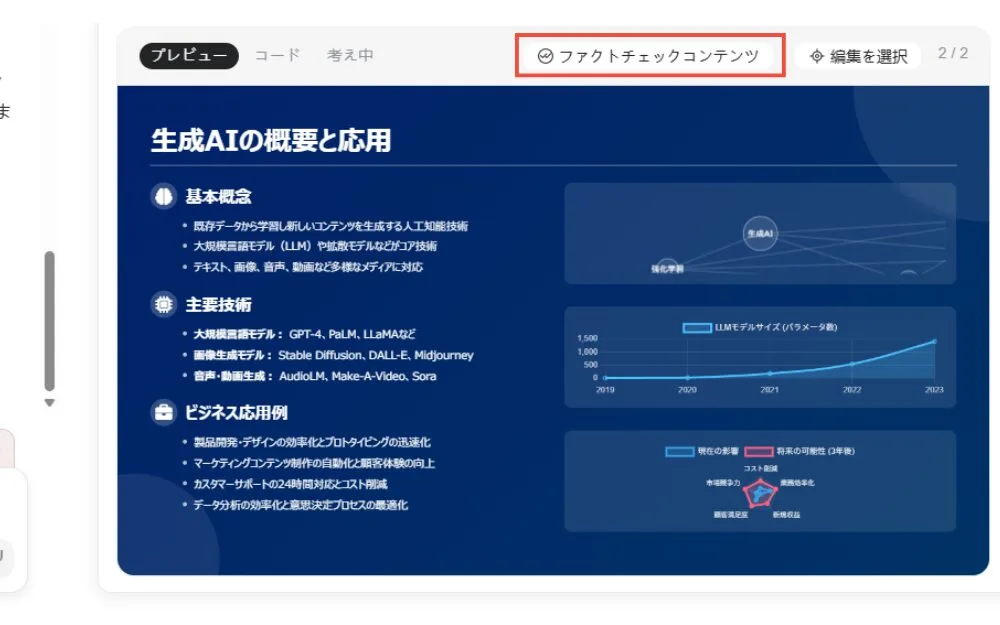The image size is (1000, 625).
Task: Click the bullet about データ分析の効率化
Action: [x=300, y=505]
